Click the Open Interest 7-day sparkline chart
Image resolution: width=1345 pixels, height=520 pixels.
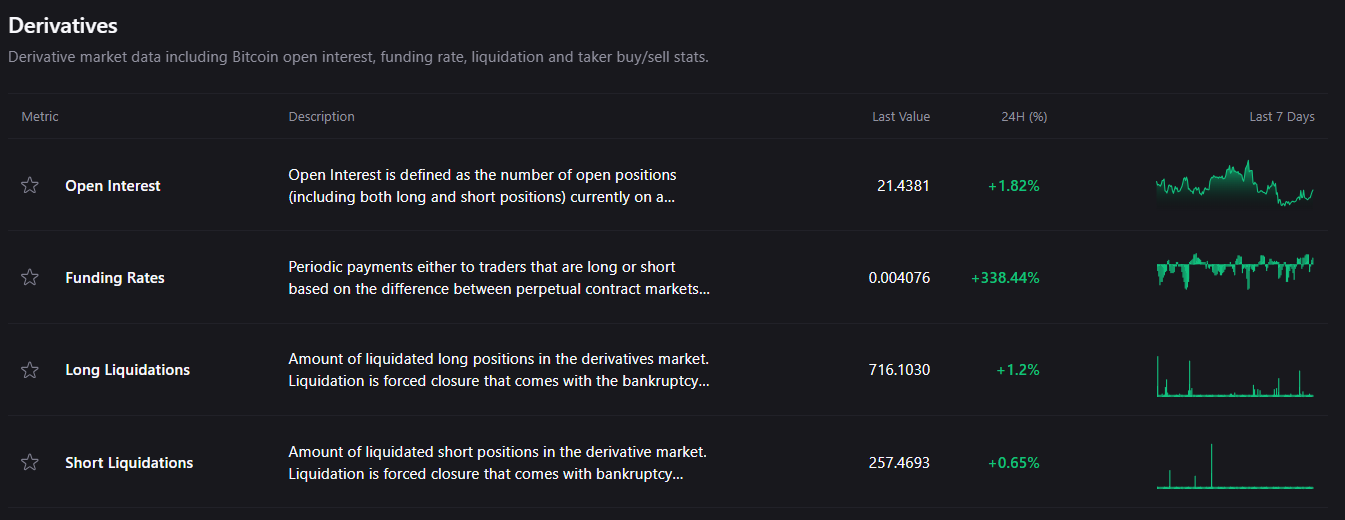pyautogui.click(x=1234, y=184)
